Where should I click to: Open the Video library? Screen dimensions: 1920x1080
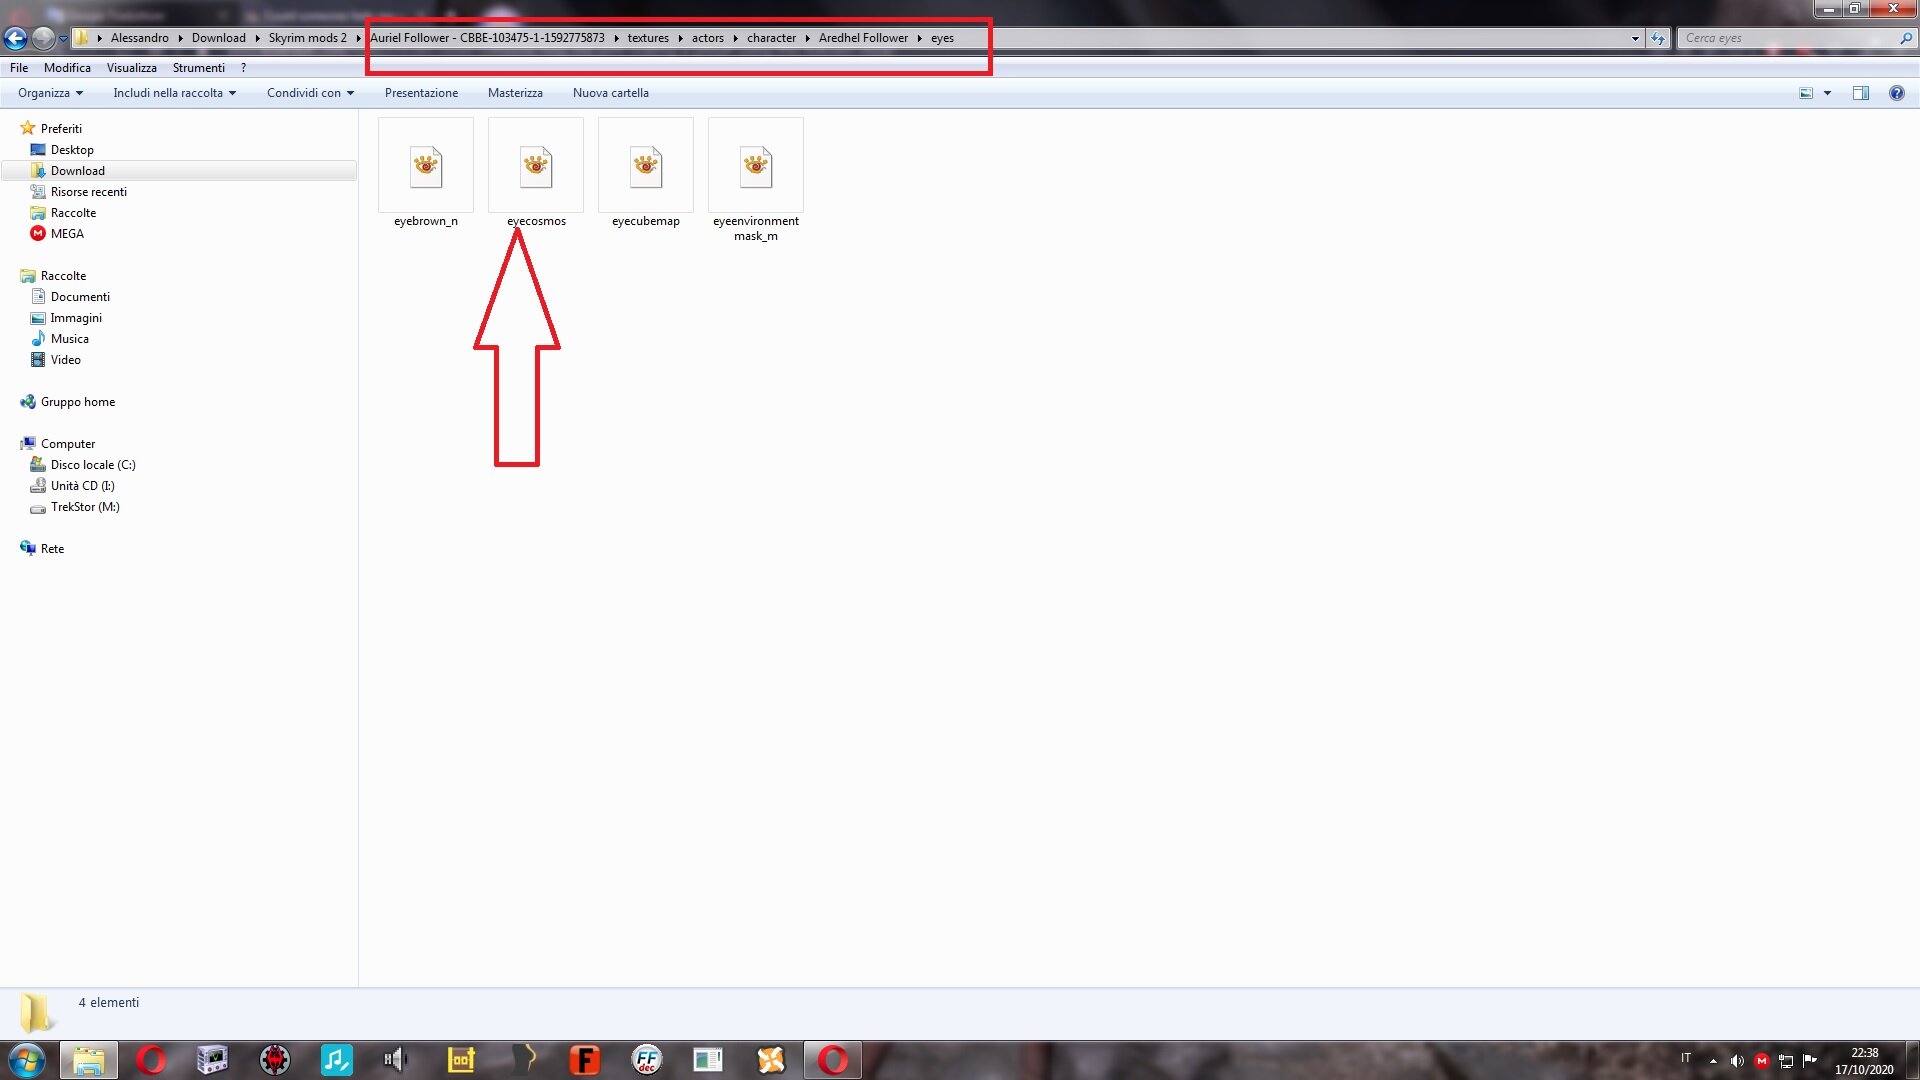coord(65,360)
